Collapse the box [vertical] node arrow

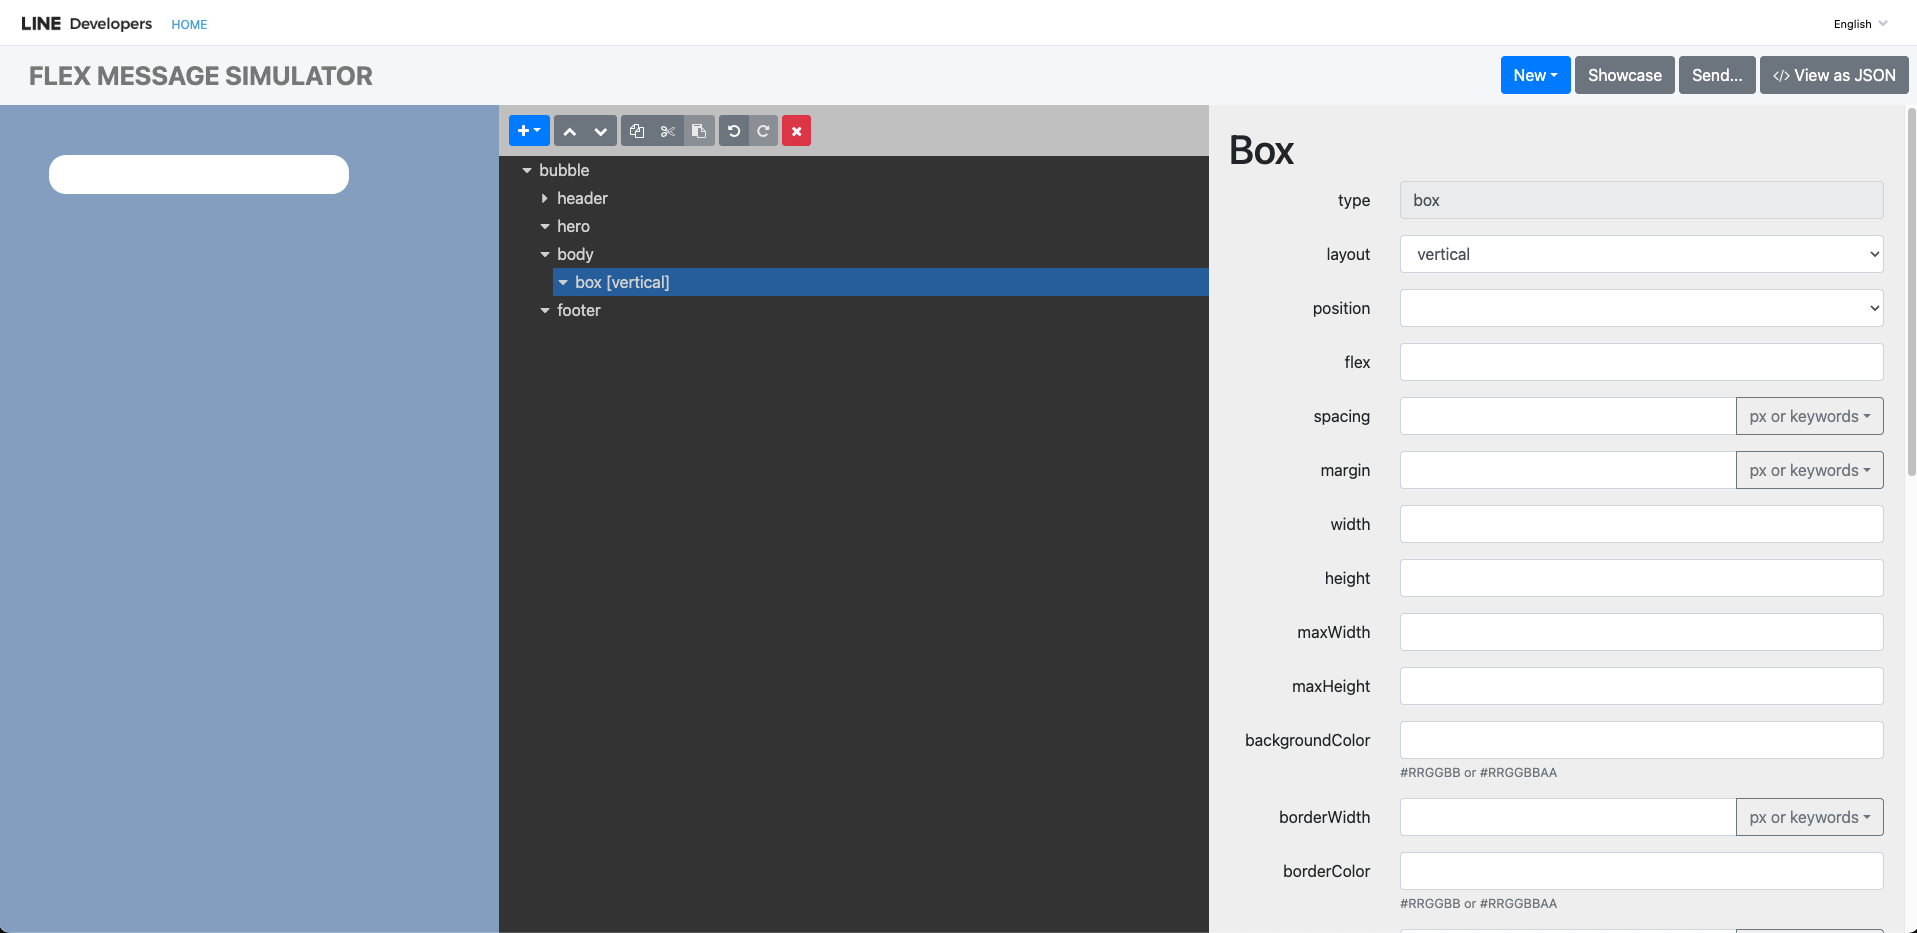563,283
